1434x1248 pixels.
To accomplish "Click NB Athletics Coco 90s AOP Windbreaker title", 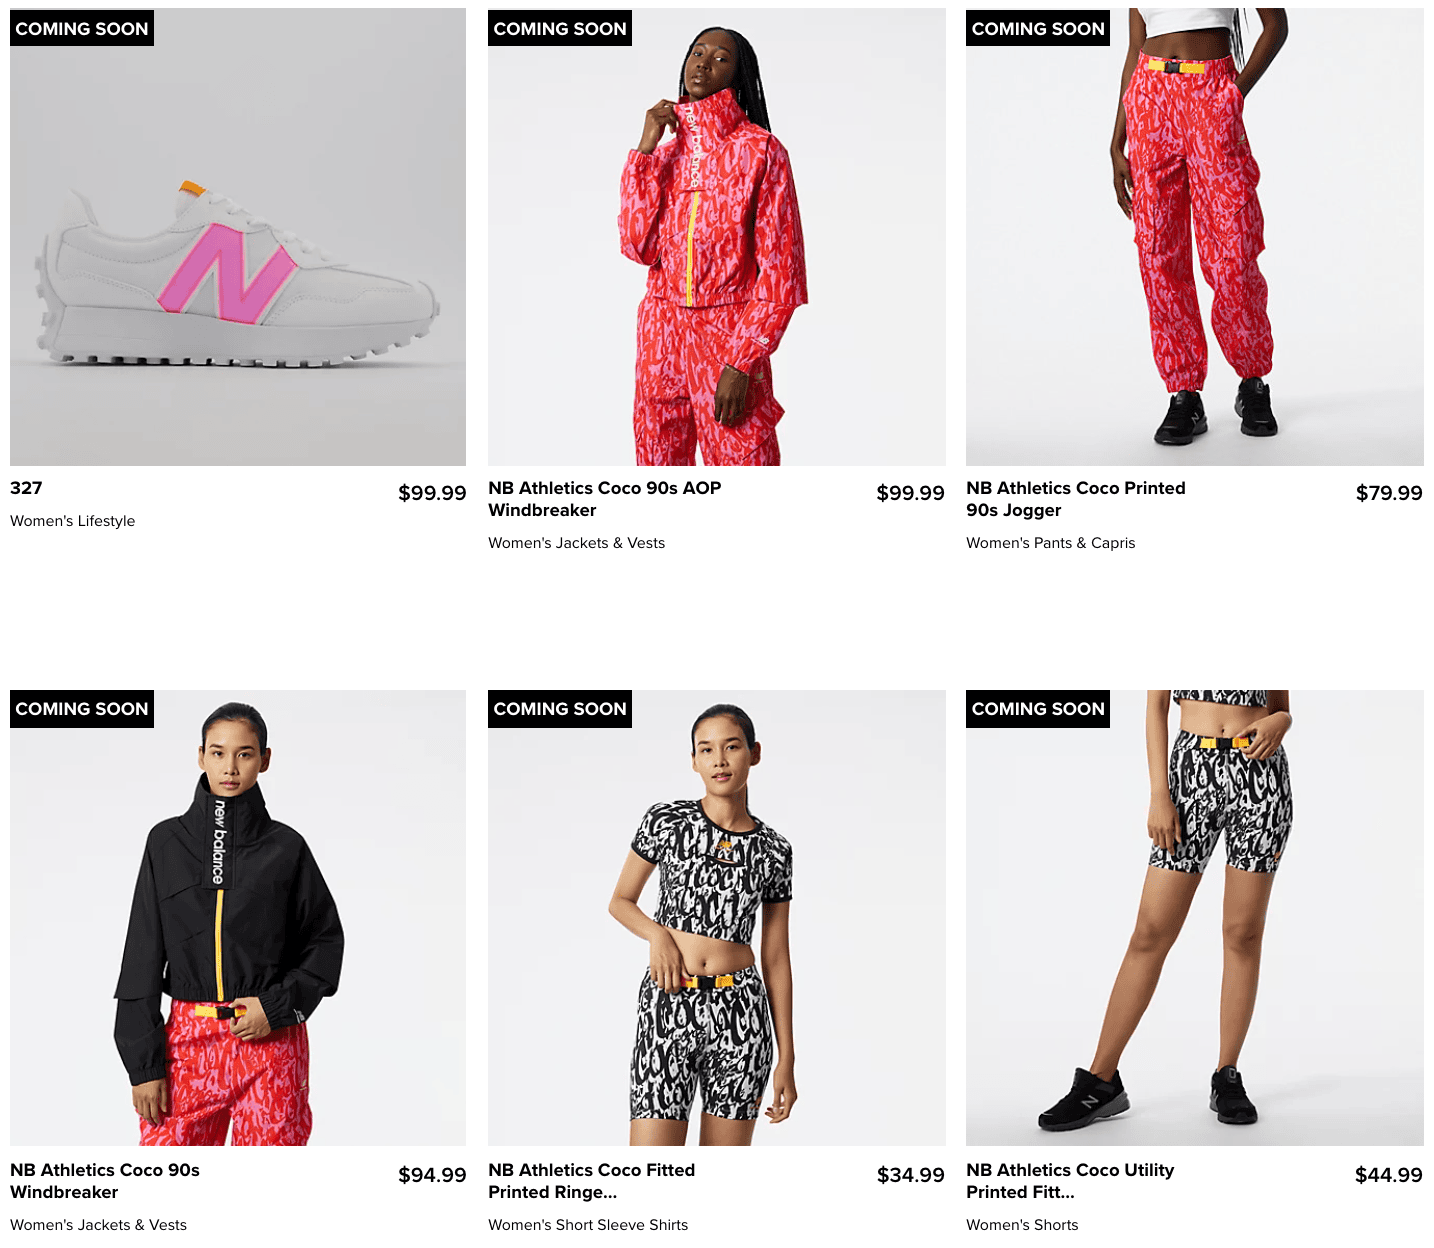I will 604,499.
